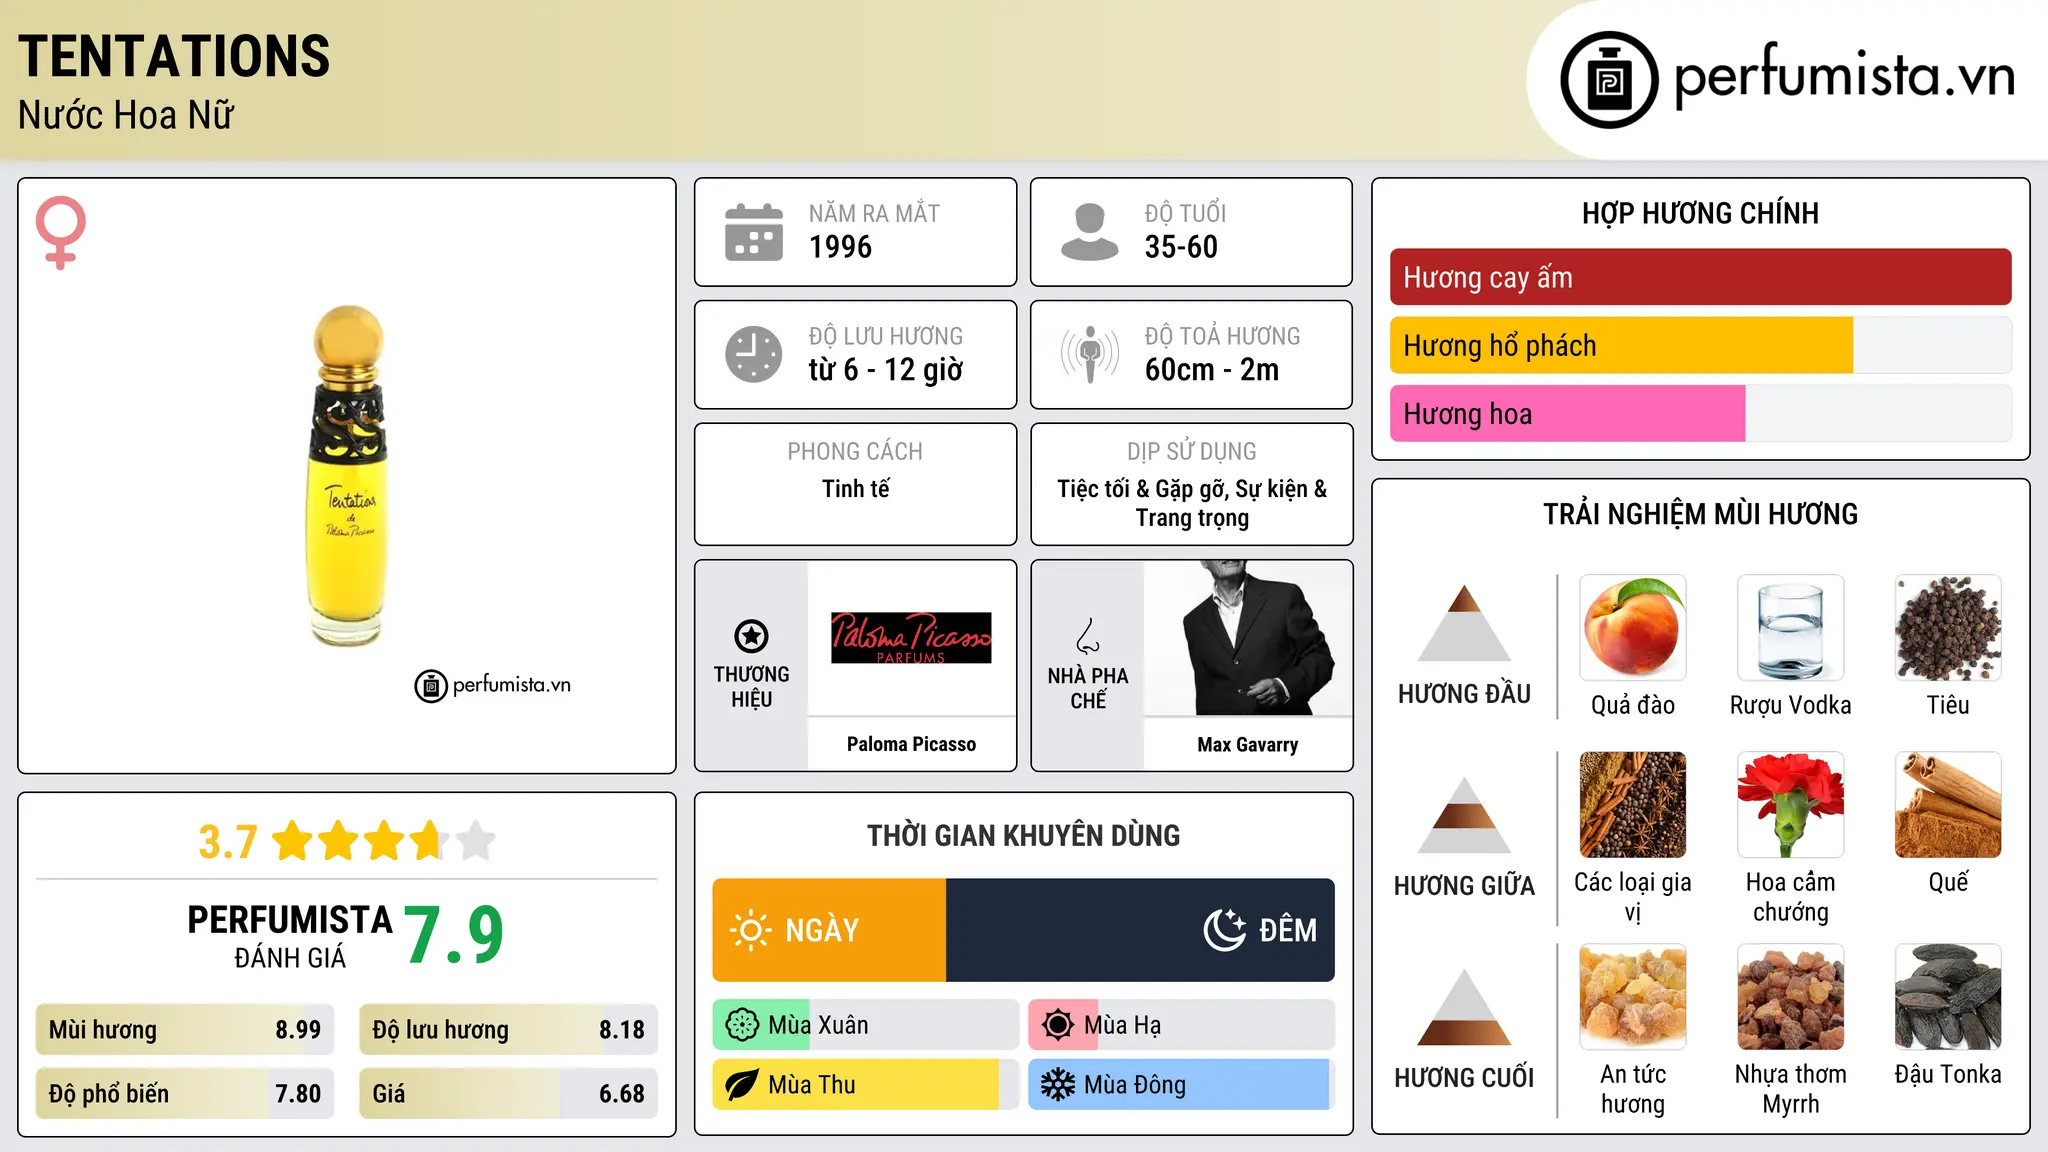The image size is (2048, 1152).
Task: Click the Mùa Hạ season bar
Action: coord(1181,1025)
